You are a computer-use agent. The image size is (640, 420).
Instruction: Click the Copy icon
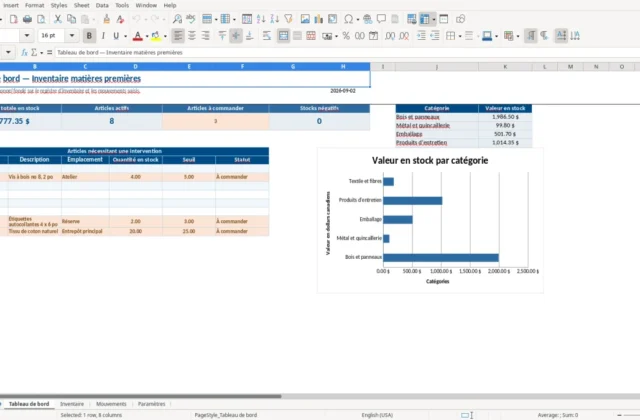tap(71, 19)
